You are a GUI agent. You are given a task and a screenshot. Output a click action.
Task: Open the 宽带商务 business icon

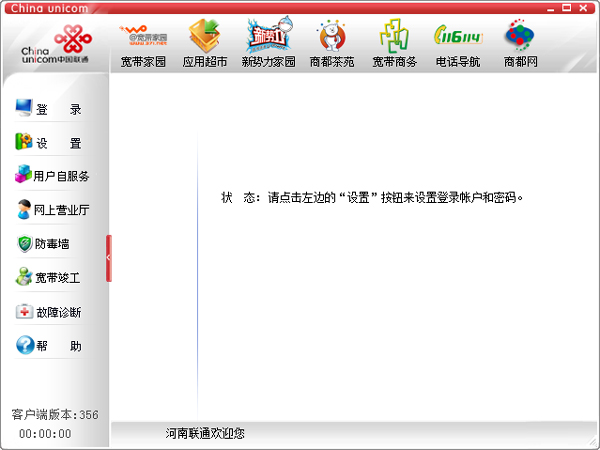point(395,45)
